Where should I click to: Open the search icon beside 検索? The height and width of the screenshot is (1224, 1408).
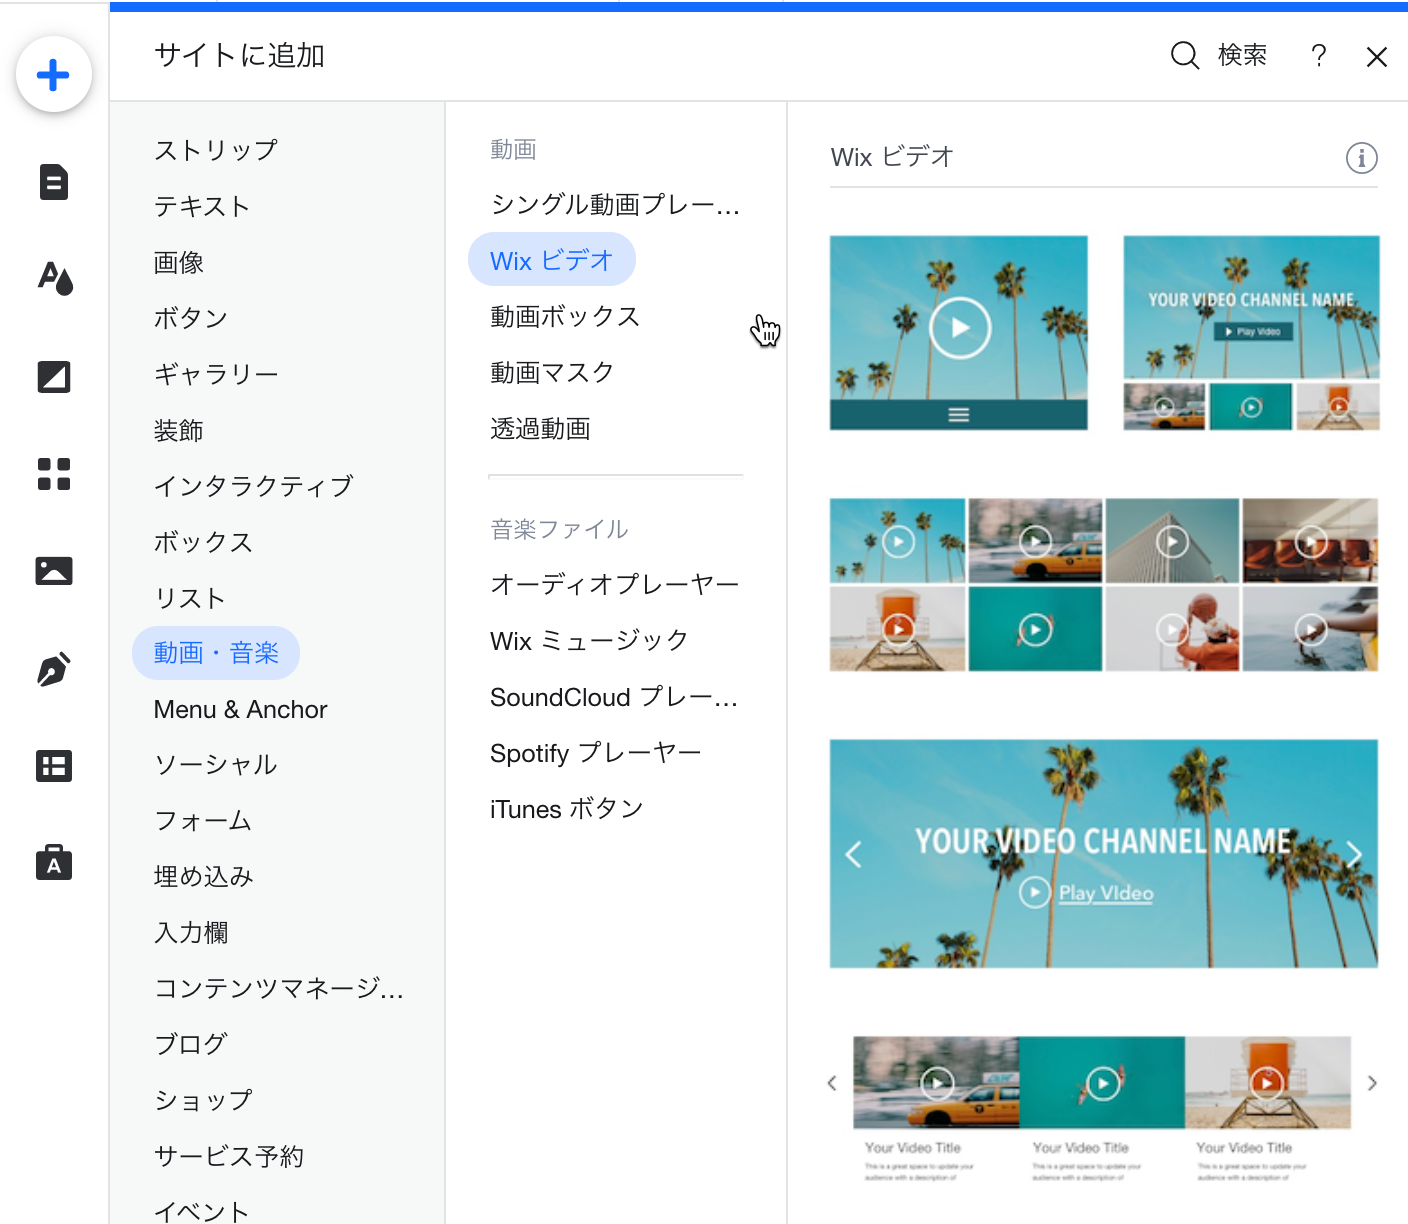tap(1184, 56)
